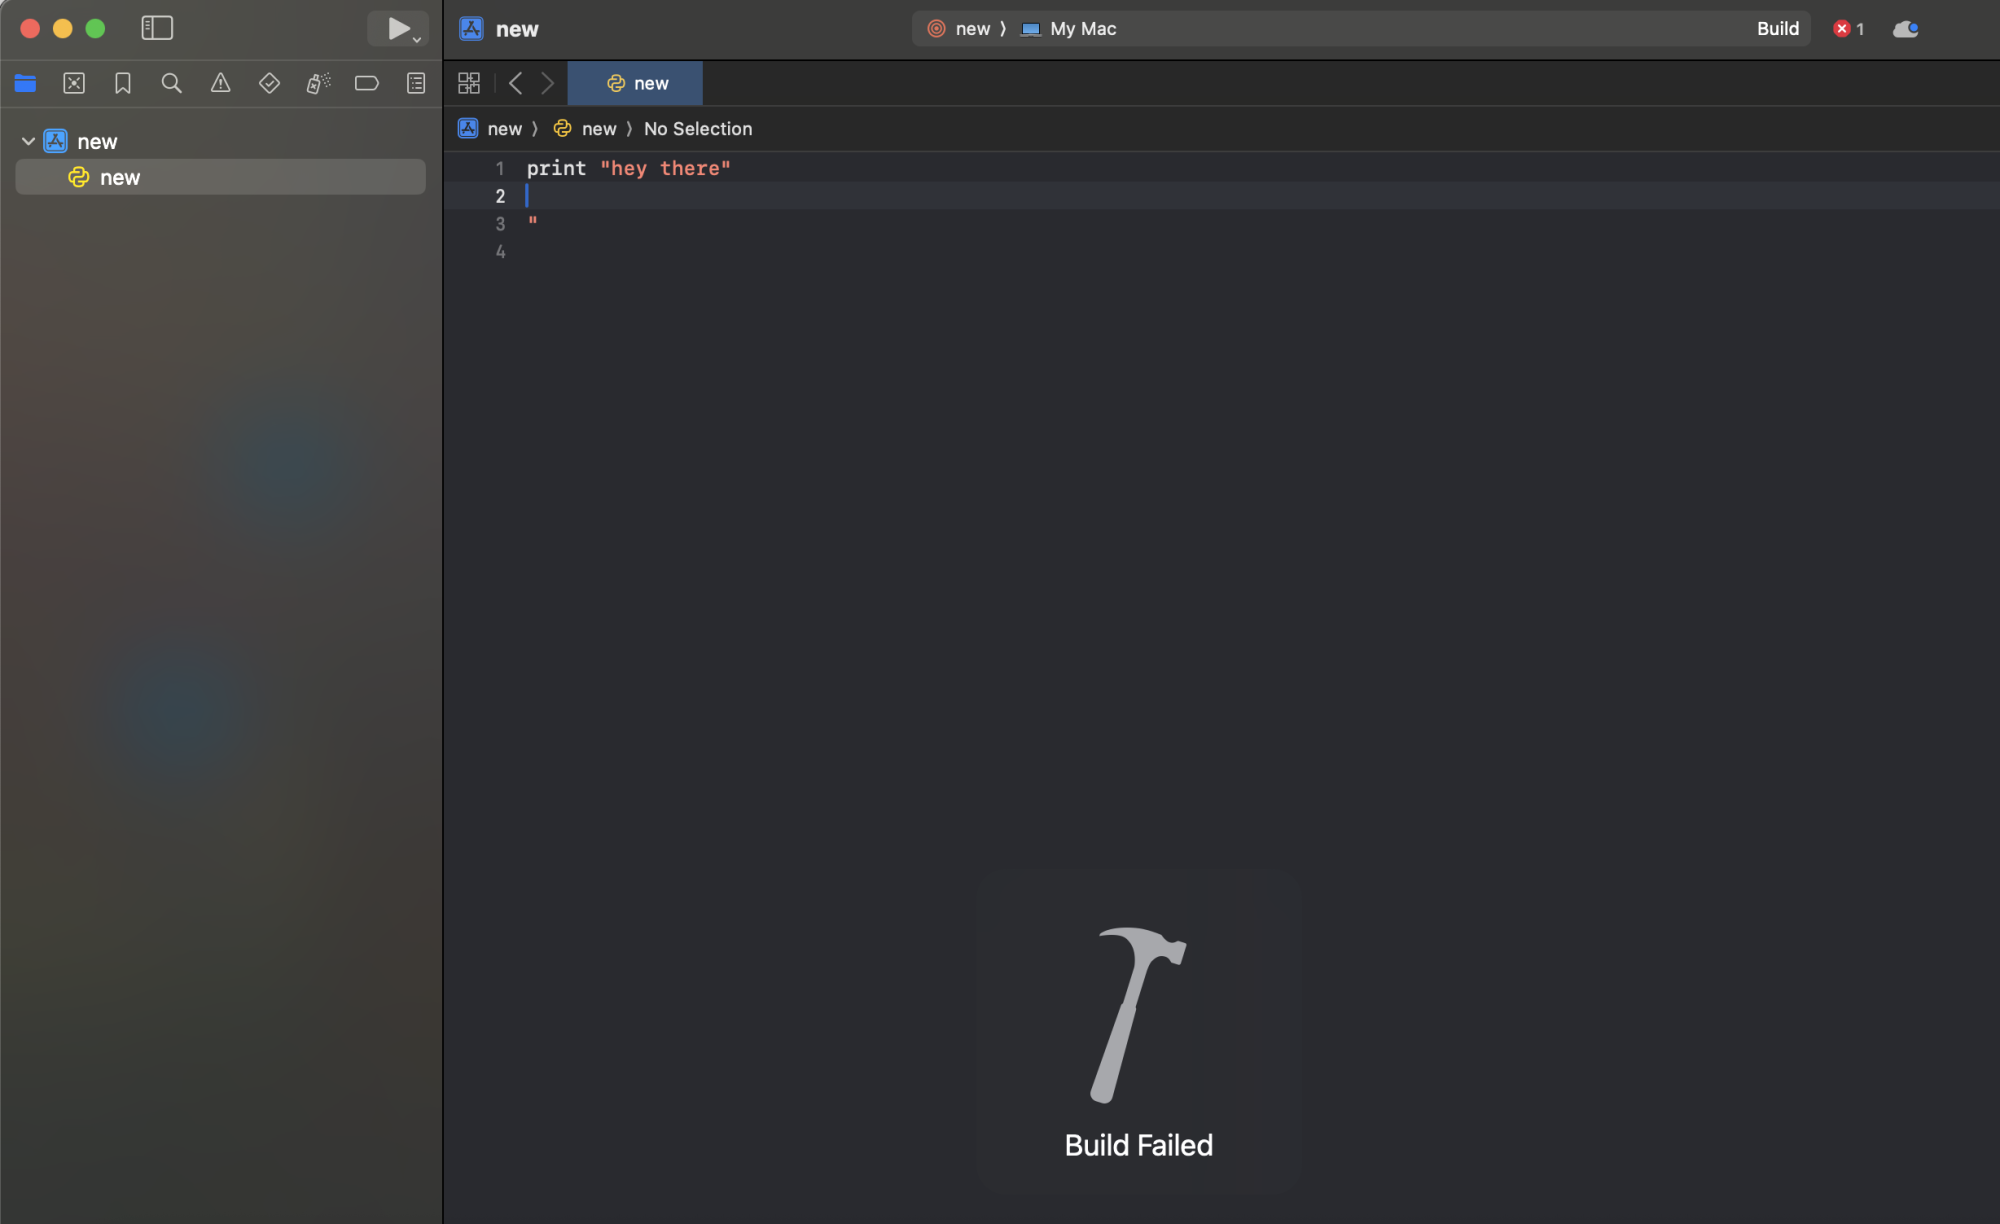The height and width of the screenshot is (1224, 2000).
Task: Go back with the left chevron
Action: pyautogui.click(x=516, y=83)
